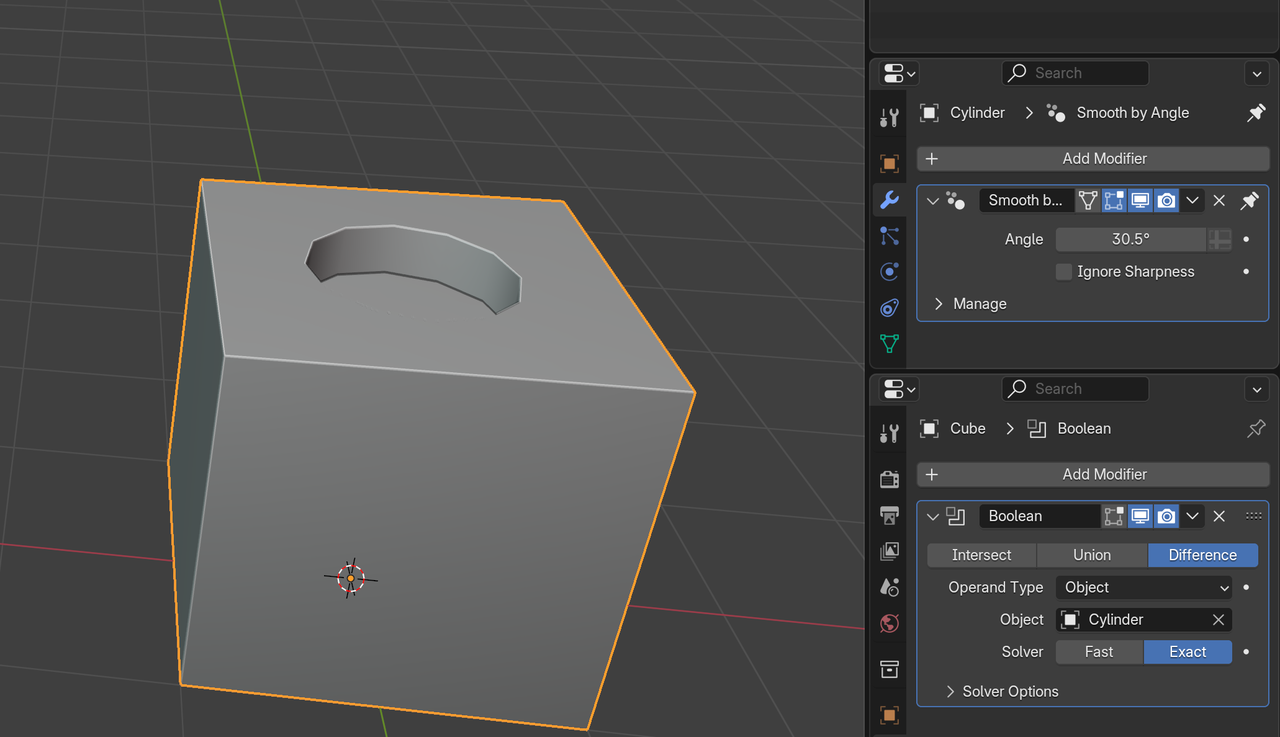Toggle Smooth by Angle viewport display visibility

(x=1139, y=200)
